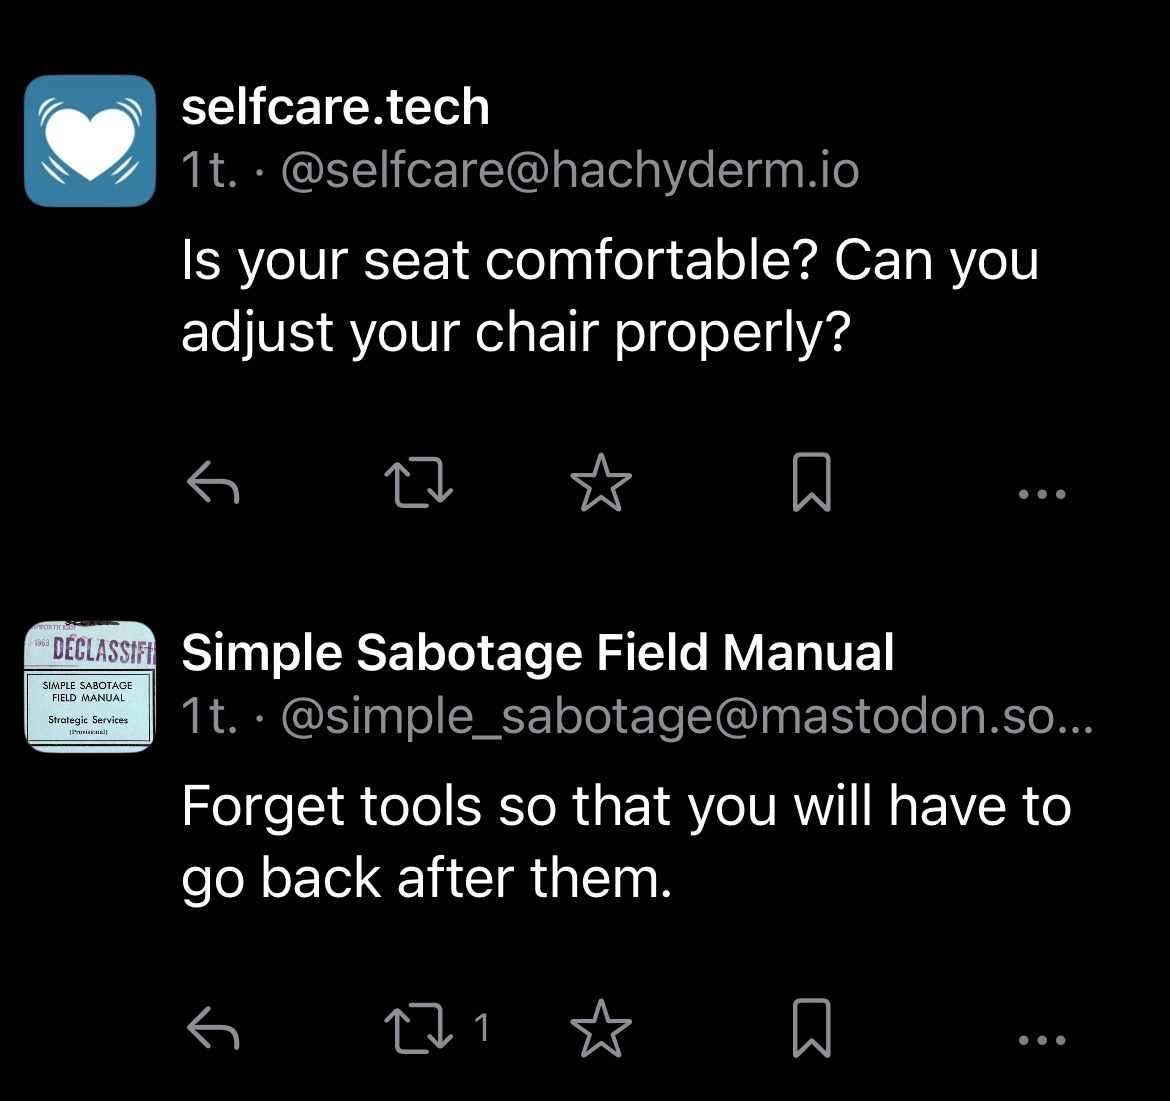The height and width of the screenshot is (1101, 1170).
Task: Open the 'Forget tools' post text
Action: [625, 841]
